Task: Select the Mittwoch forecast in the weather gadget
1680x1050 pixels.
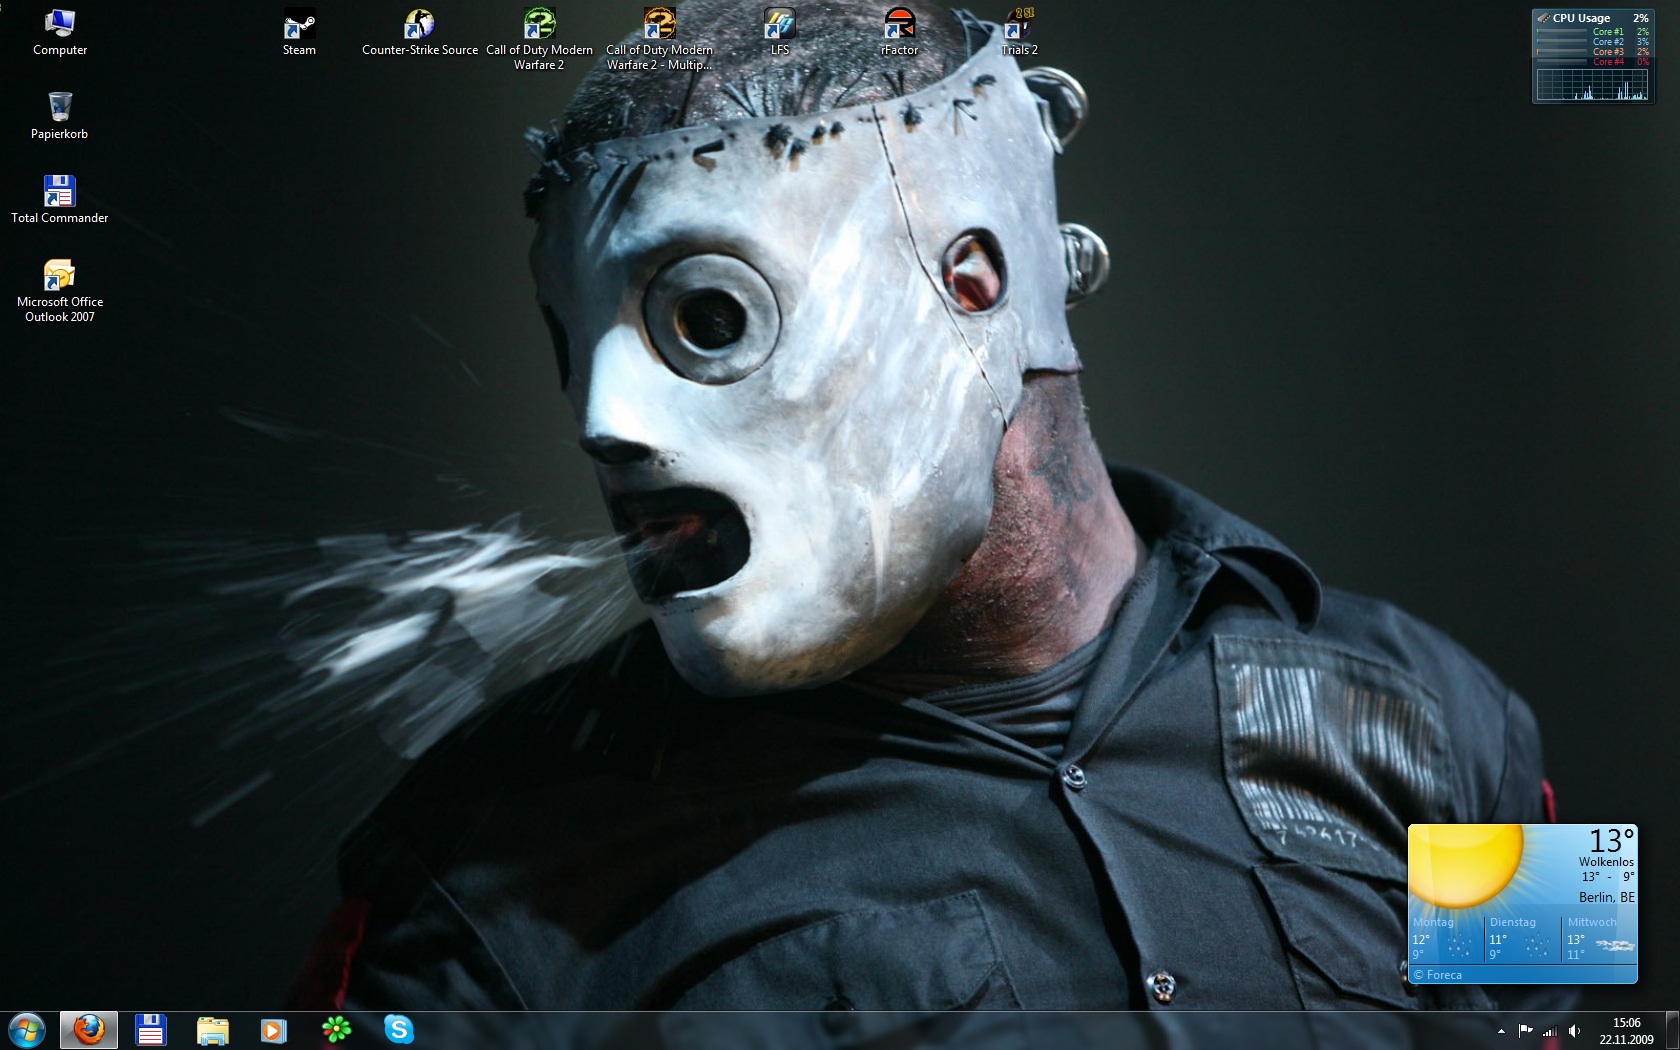Action: pyautogui.click(x=1599, y=939)
